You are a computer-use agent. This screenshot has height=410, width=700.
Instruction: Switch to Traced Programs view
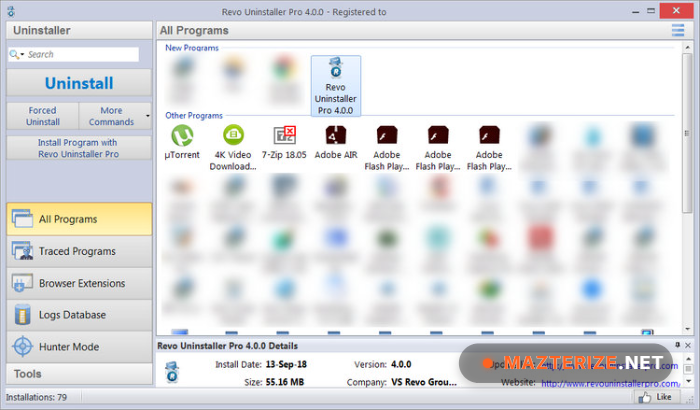point(79,251)
